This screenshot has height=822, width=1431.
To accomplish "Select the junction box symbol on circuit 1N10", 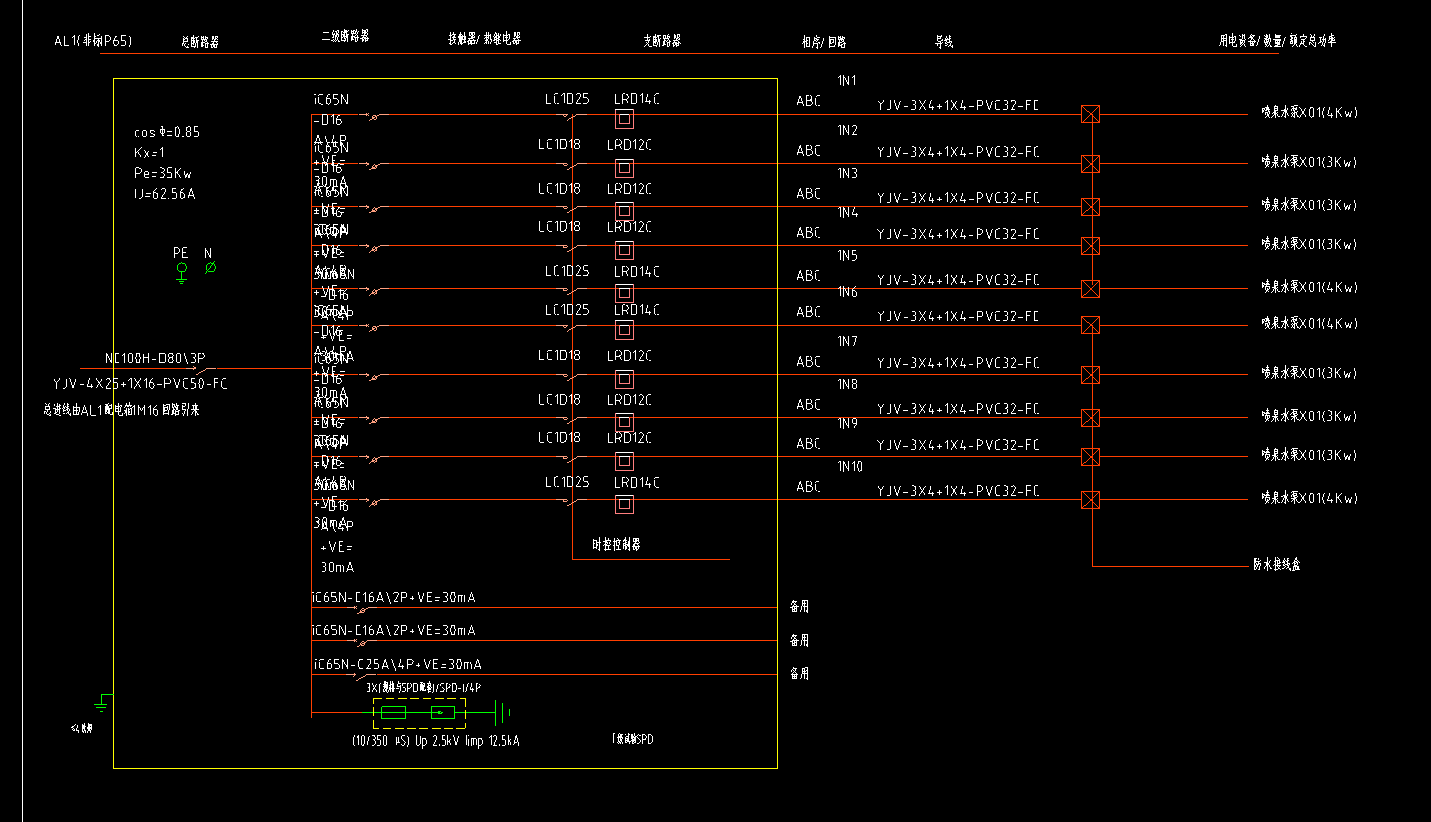I will coord(1091,499).
